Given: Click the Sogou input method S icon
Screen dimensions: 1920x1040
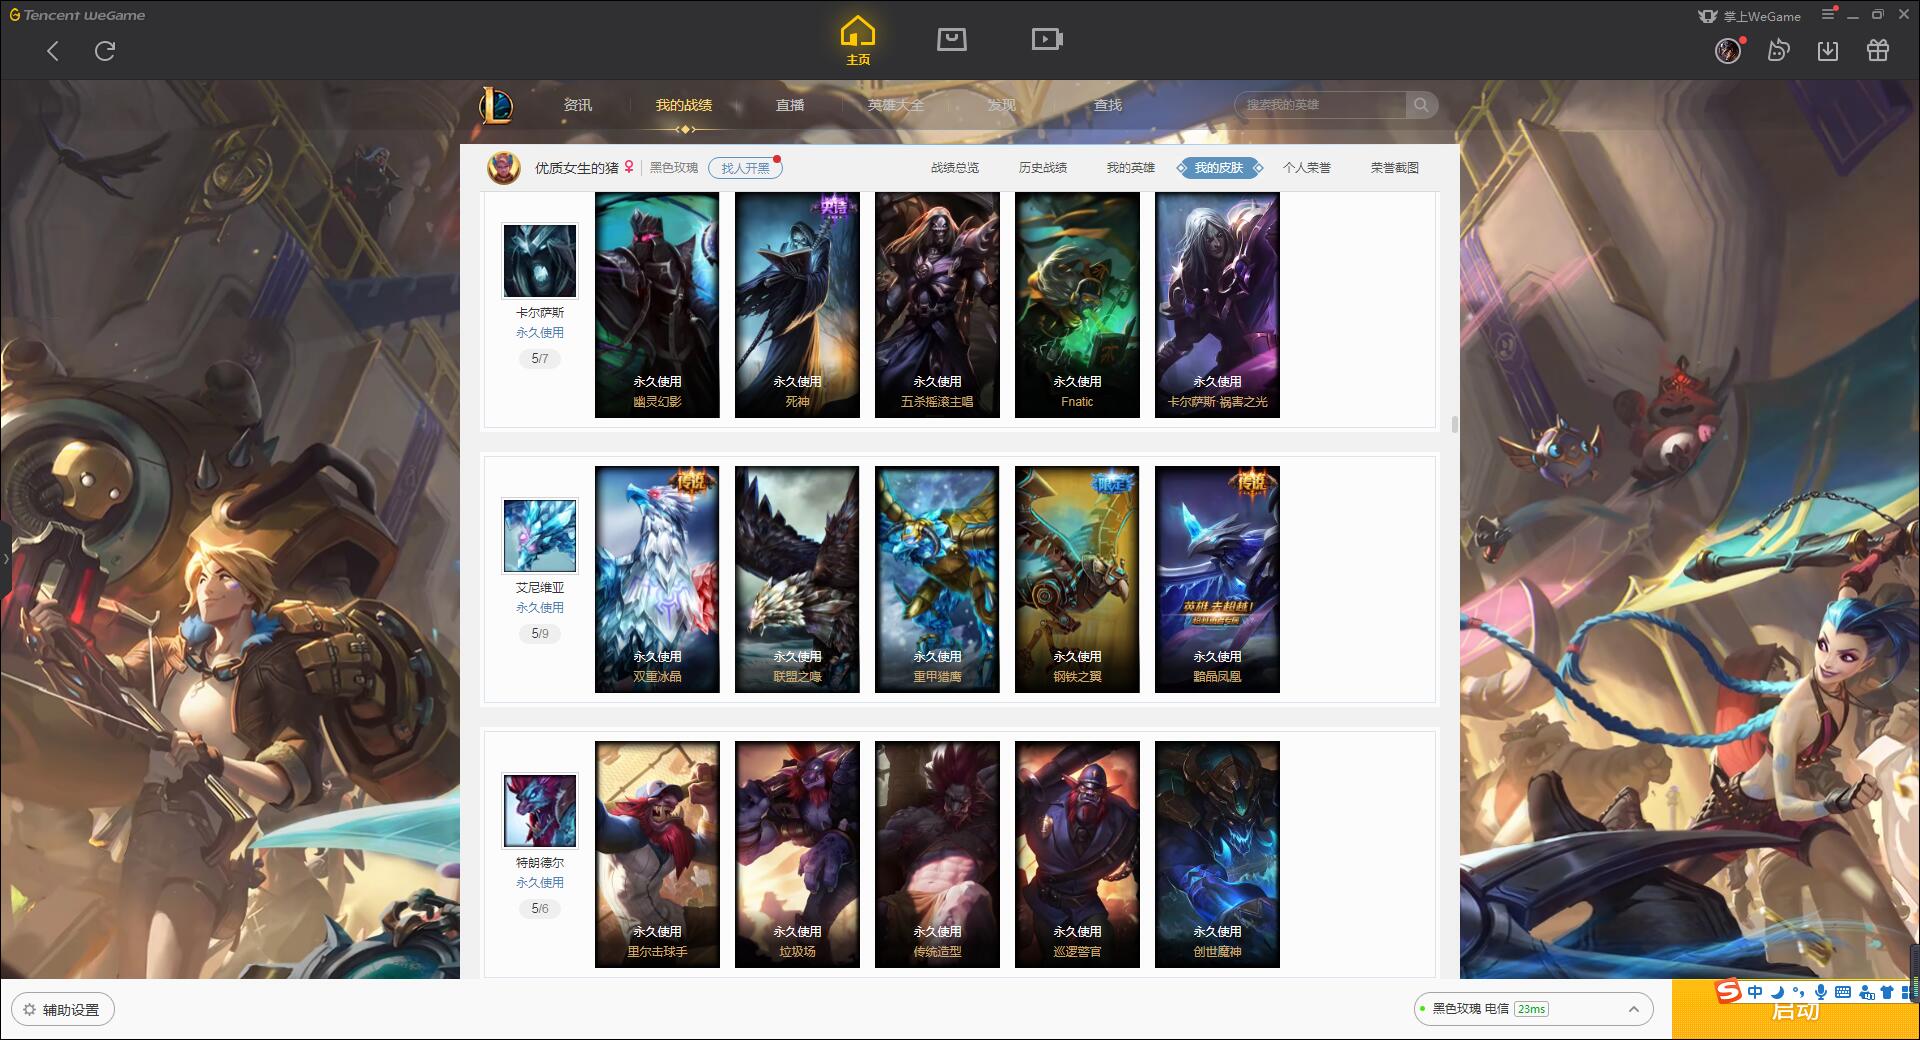Looking at the screenshot, I should [1728, 991].
